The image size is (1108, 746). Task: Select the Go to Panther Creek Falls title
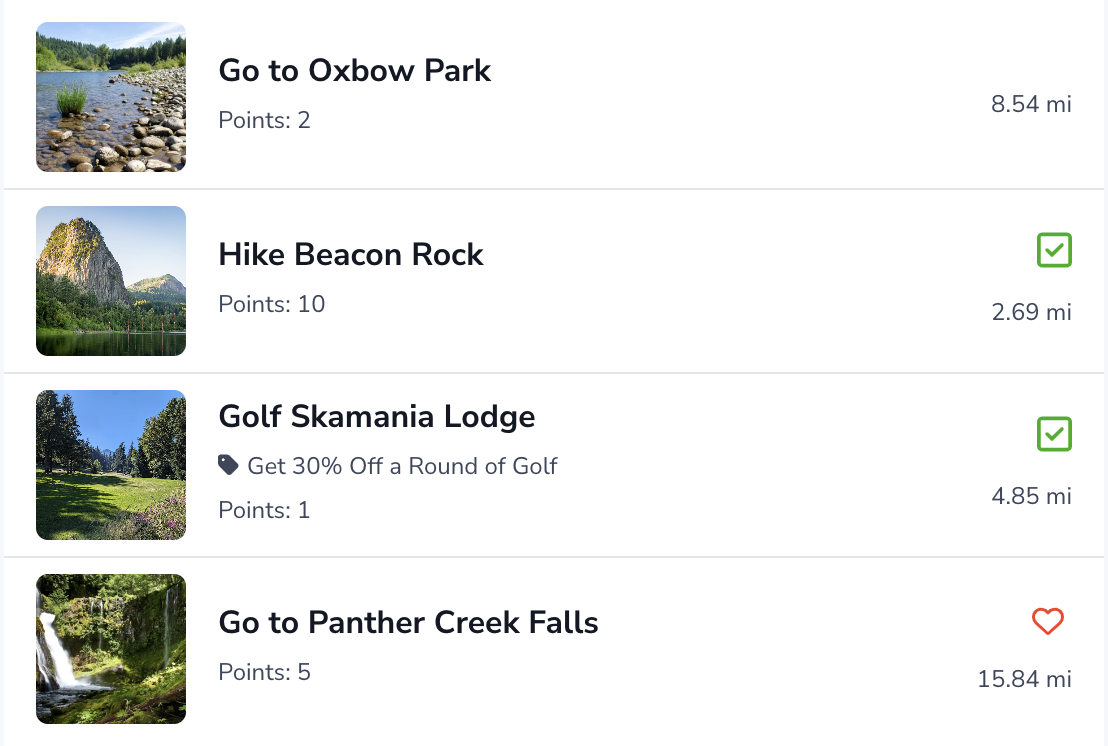pos(408,622)
